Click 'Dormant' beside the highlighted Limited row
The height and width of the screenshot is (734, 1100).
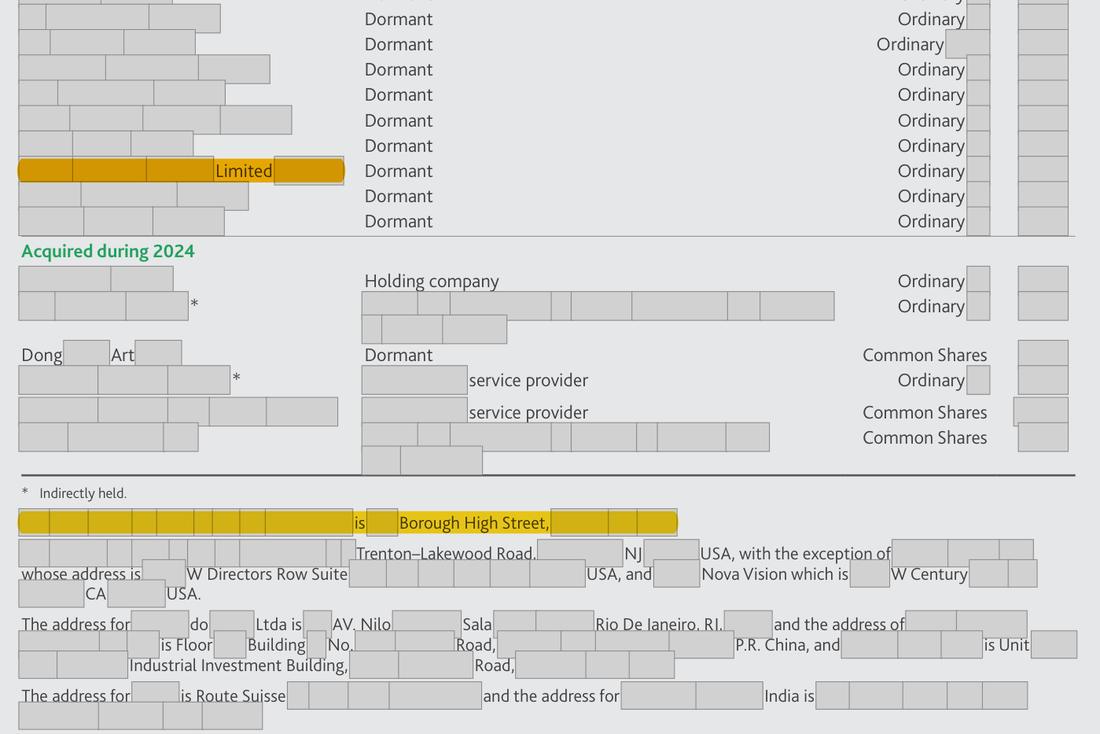[398, 171]
